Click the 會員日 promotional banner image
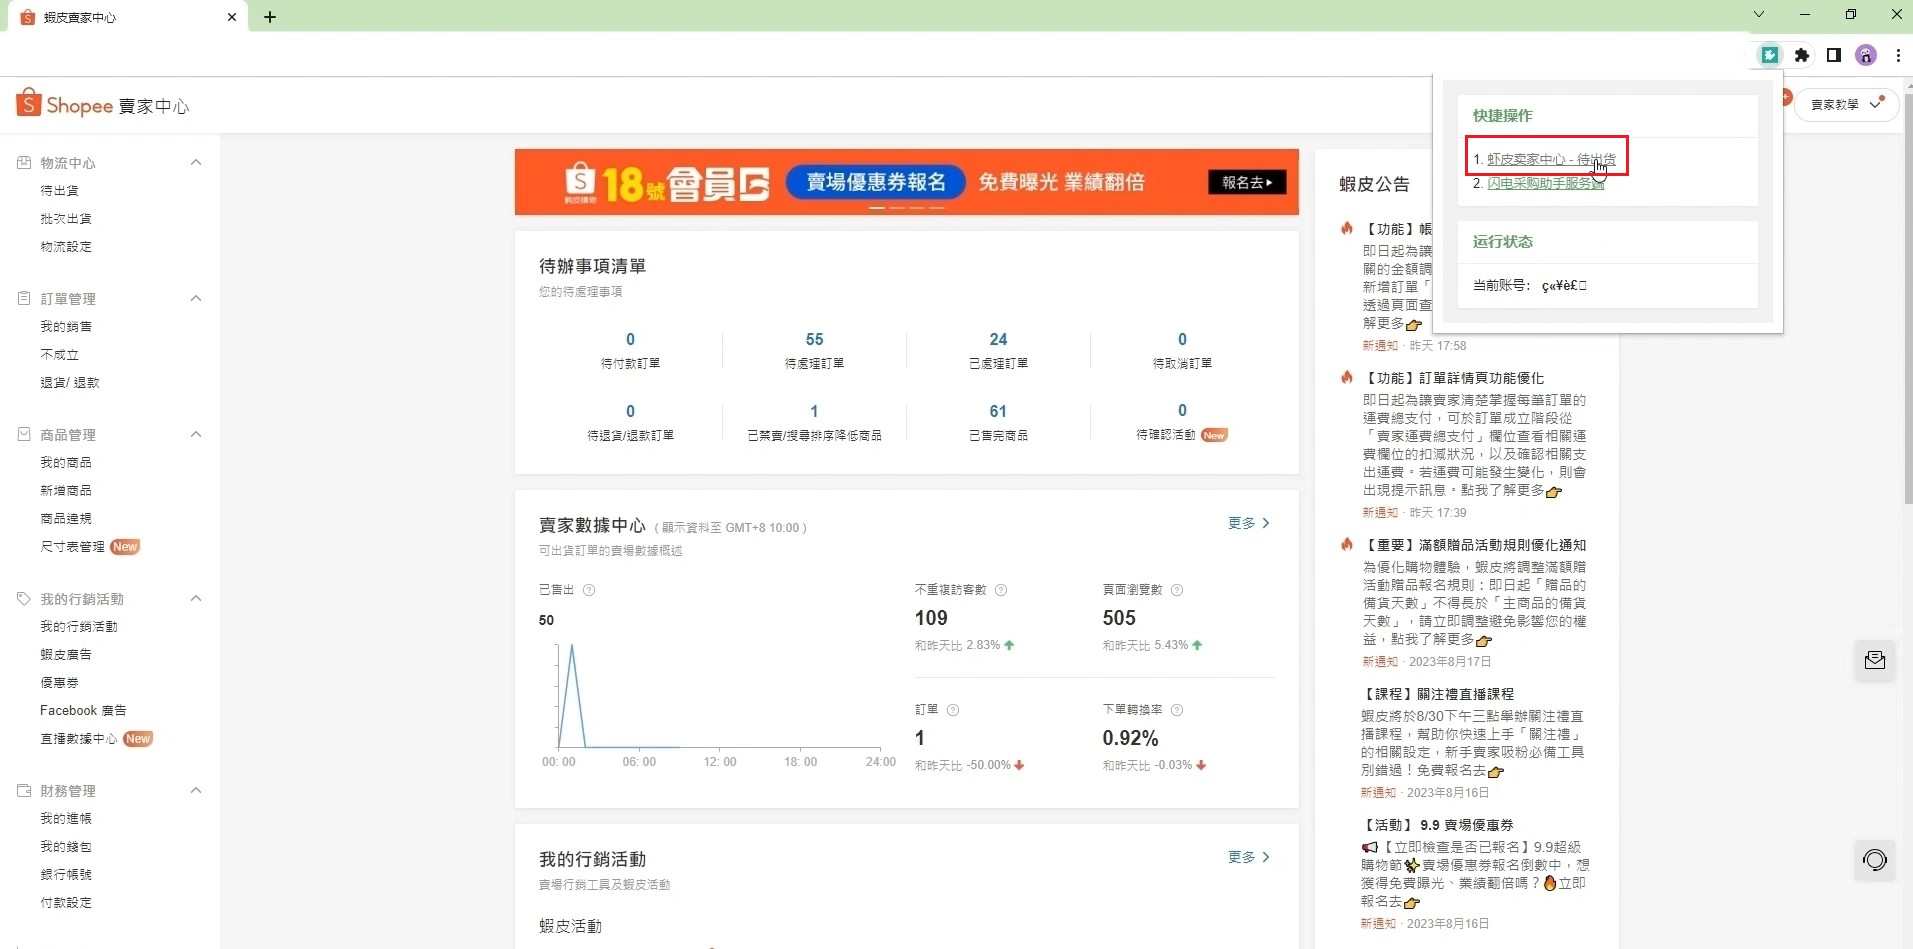 [906, 182]
